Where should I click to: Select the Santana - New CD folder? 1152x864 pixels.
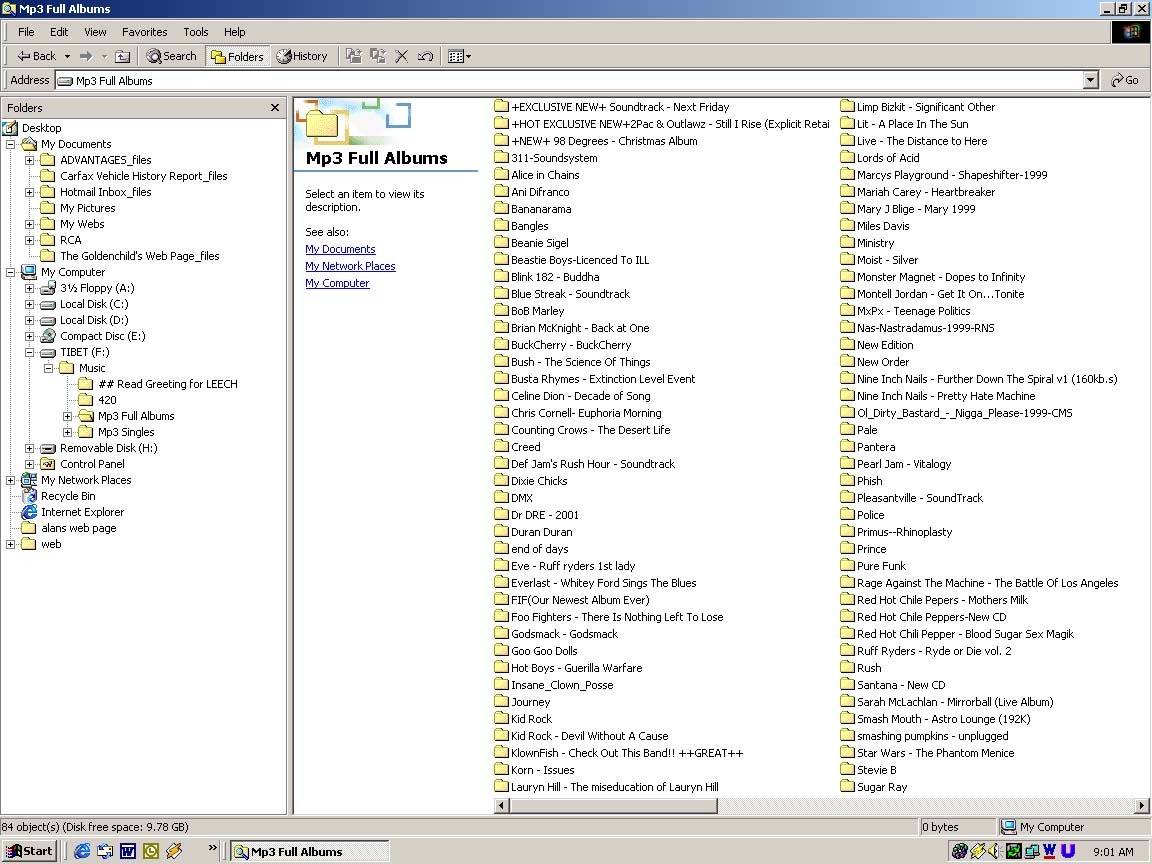point(901,685)
